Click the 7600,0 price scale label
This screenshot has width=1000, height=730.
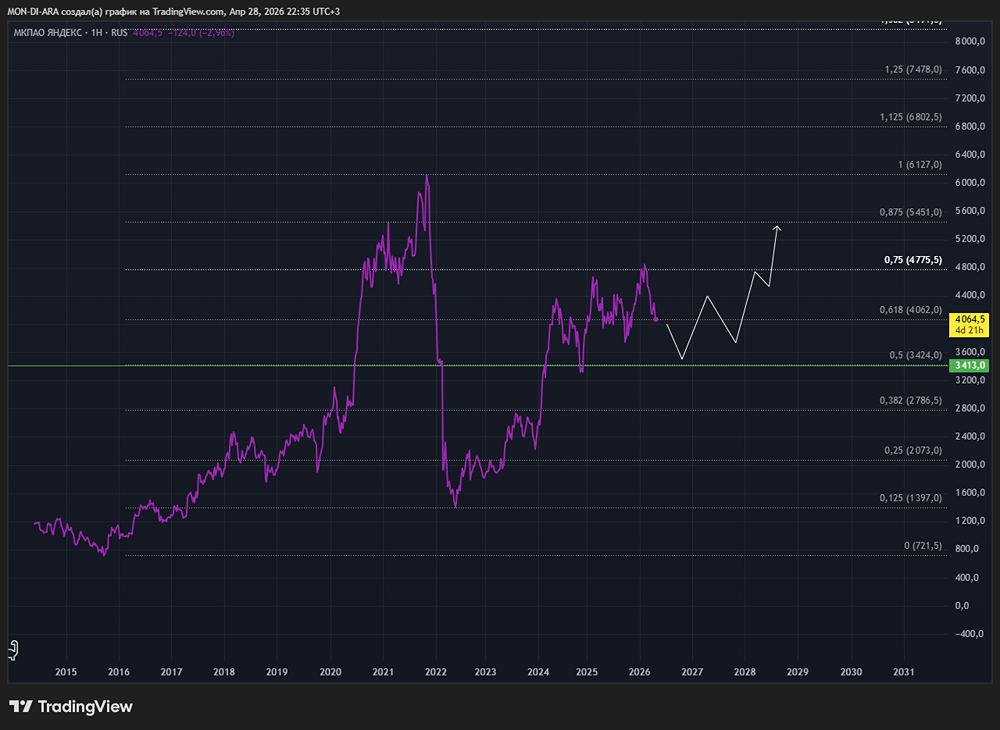pyautogui.click(x=970, y=70)
